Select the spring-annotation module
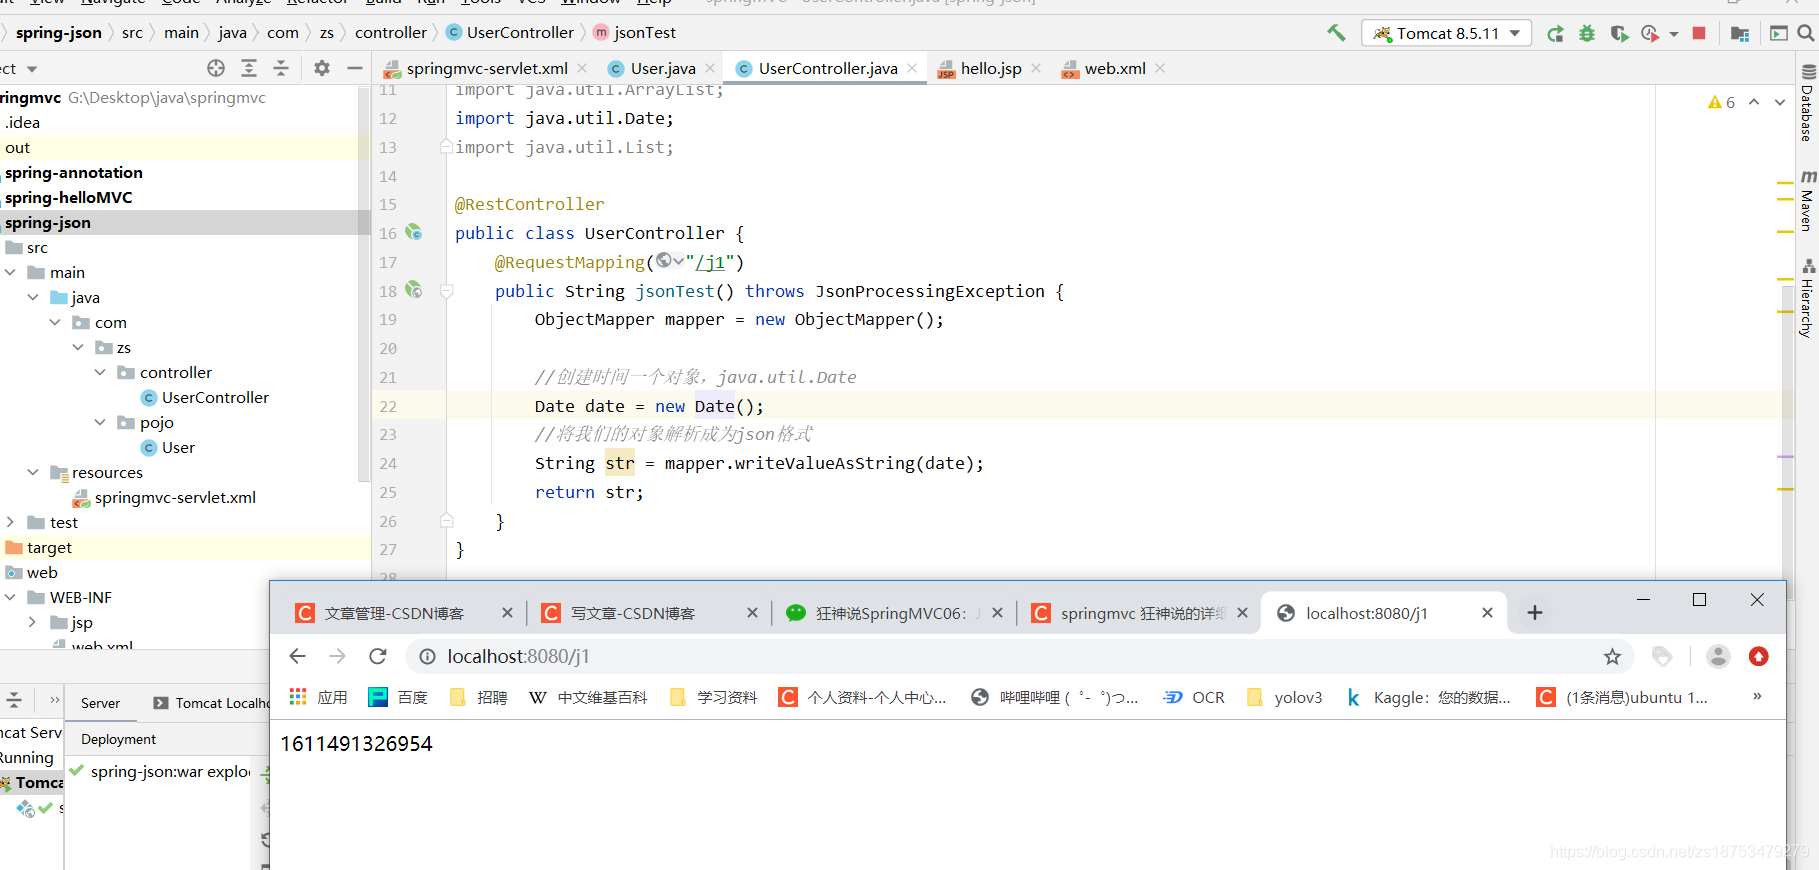Viewport: 1819px width, 870px height. (x=74, y=172)
